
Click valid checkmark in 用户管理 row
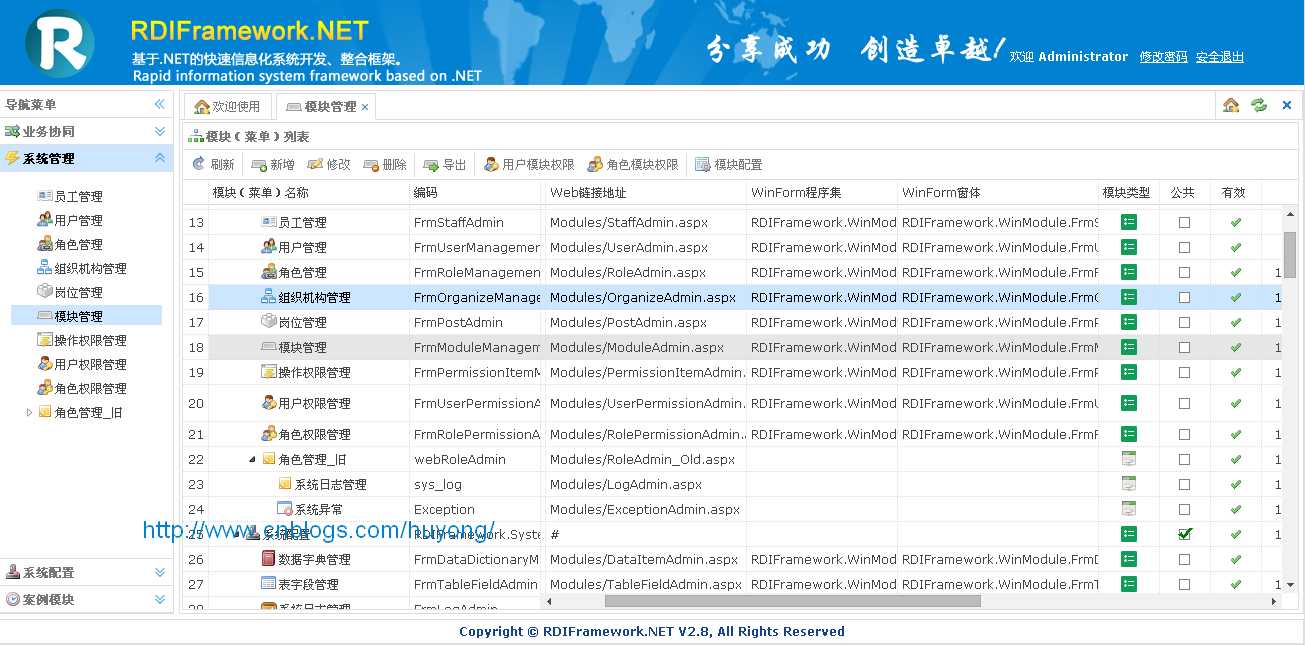coord(1236,247)
